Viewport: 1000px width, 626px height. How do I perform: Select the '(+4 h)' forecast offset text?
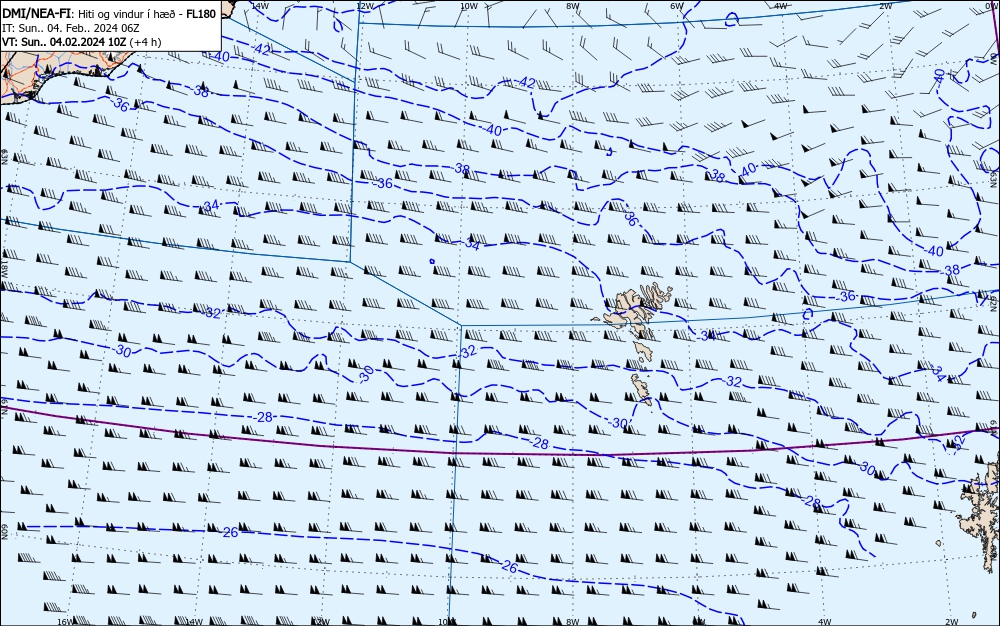point(145,42)
